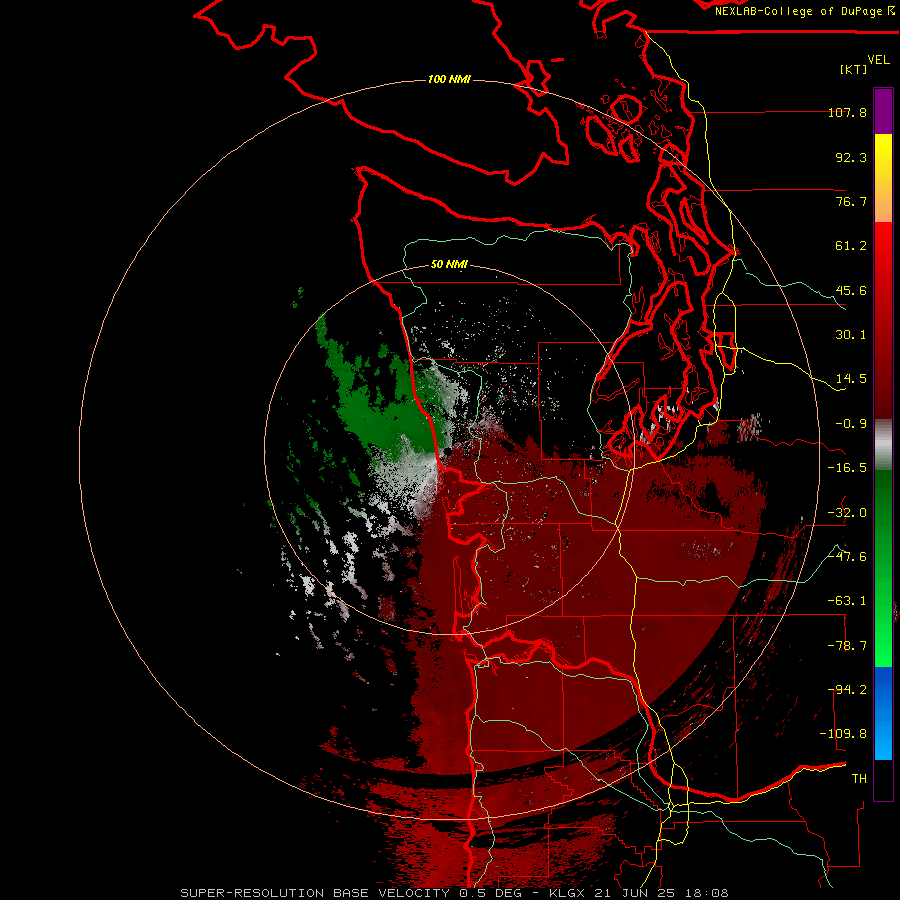Click the black radar site dot at center
900x900 pixels.
448,452
